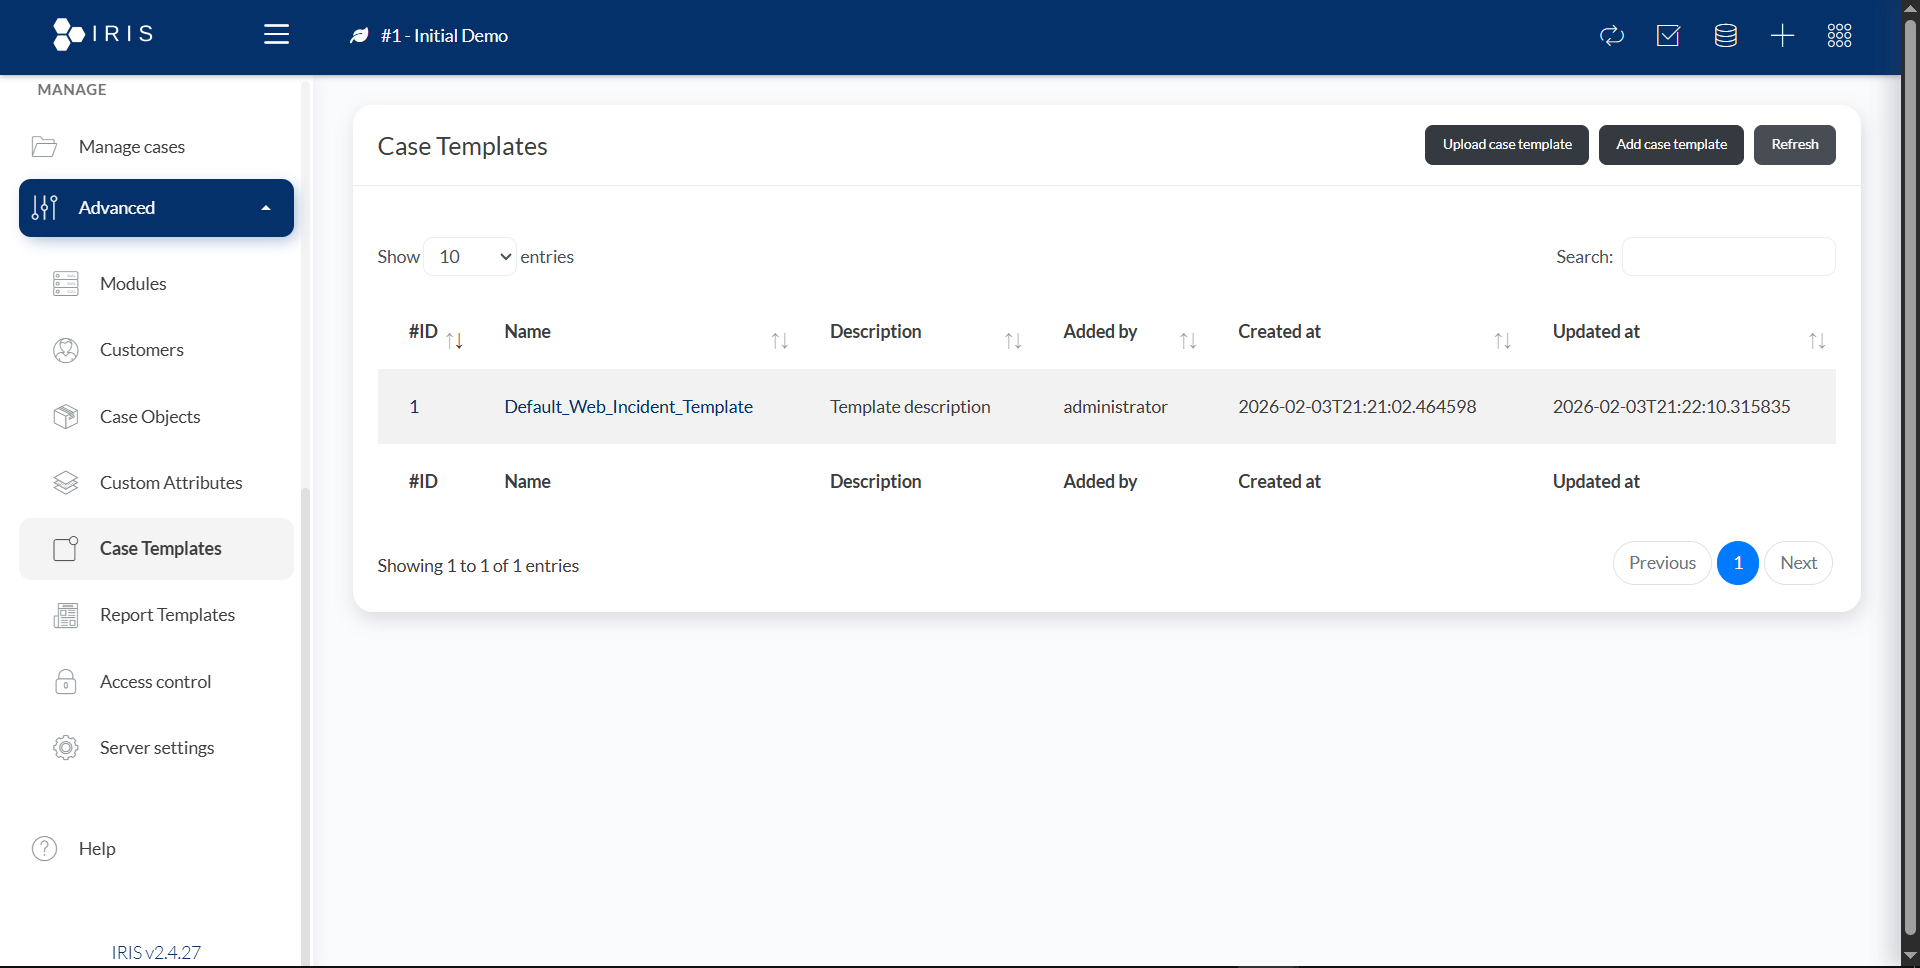Open the grid apps icon in header
Viewport: 1920px width, 968px height.
pyautogui.click(x=1839, y=36)
